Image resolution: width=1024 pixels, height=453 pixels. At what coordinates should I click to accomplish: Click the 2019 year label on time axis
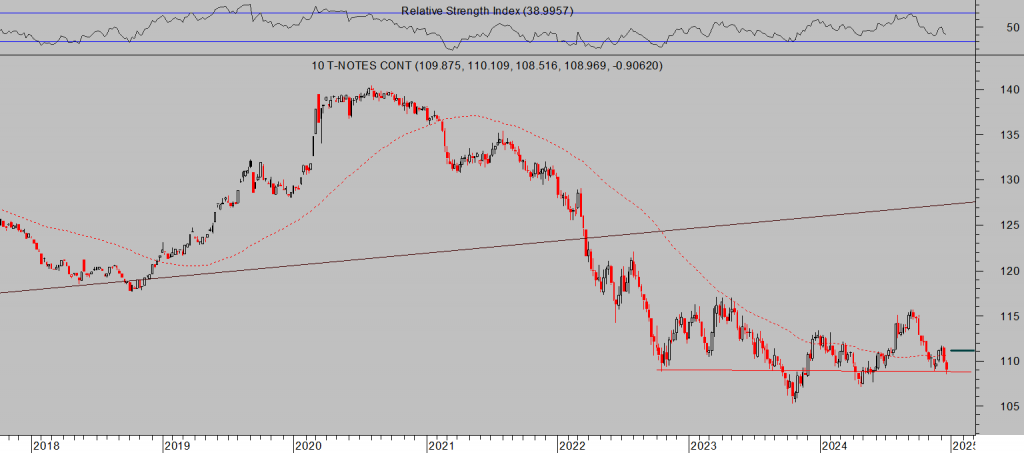pyautogui.click(x=176, y=446)
